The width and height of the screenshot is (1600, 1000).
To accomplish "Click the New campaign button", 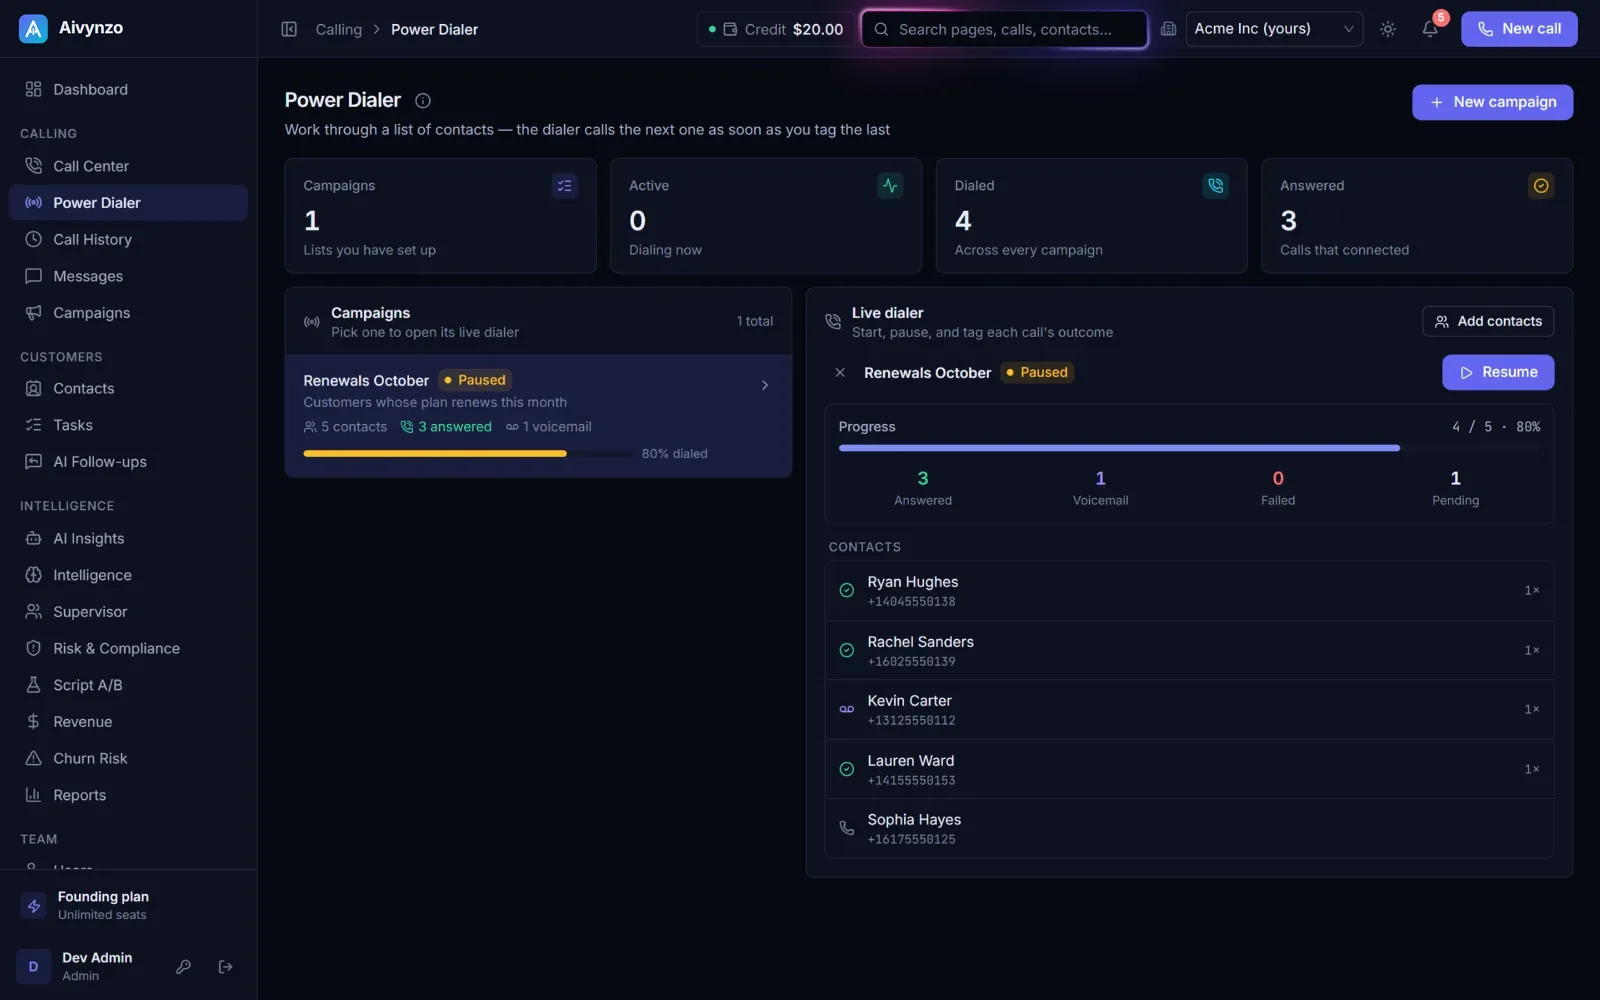I will pos(1492,102).
